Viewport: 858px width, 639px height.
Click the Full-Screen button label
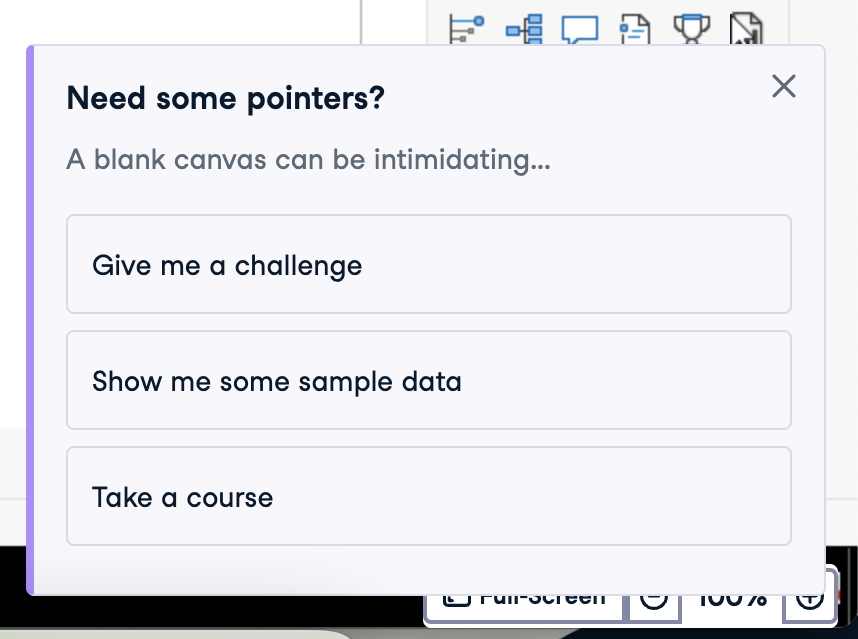(542, 600)
